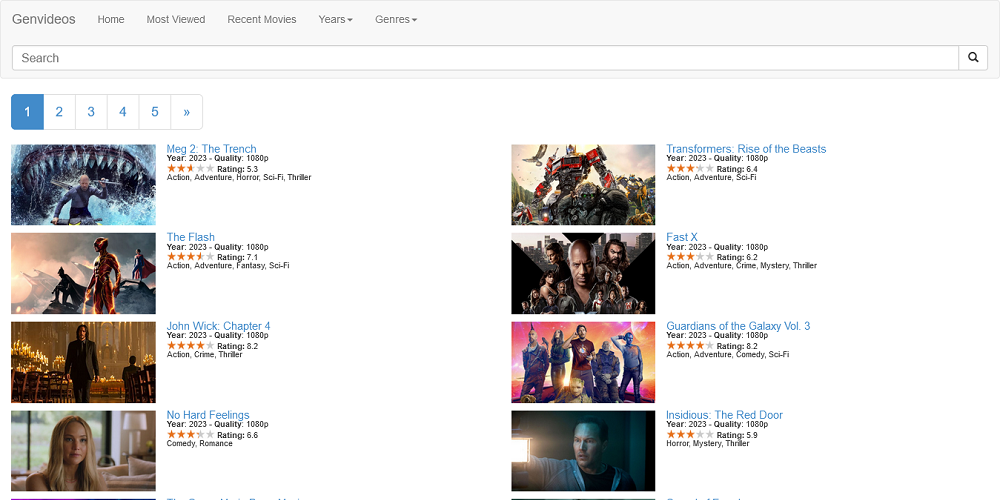Click the star rating for Transformers
The image size is (1000, 500).
[x=690, y=168]
